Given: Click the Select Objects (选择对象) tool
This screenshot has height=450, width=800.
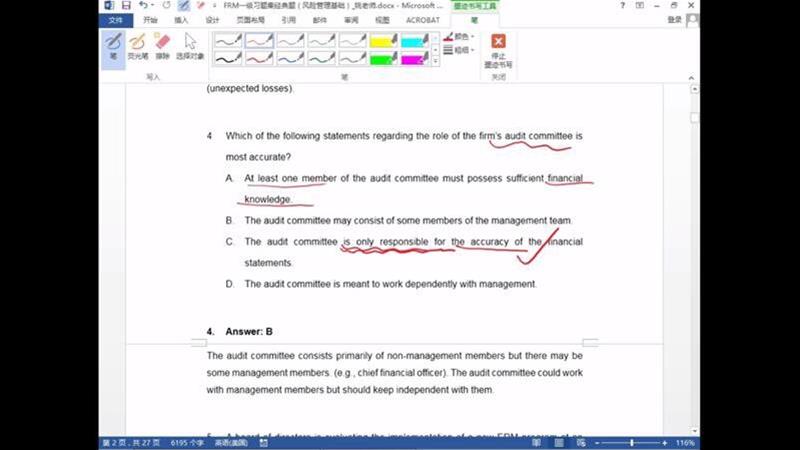Looking at the screenshot, I should tap(190, 46).
